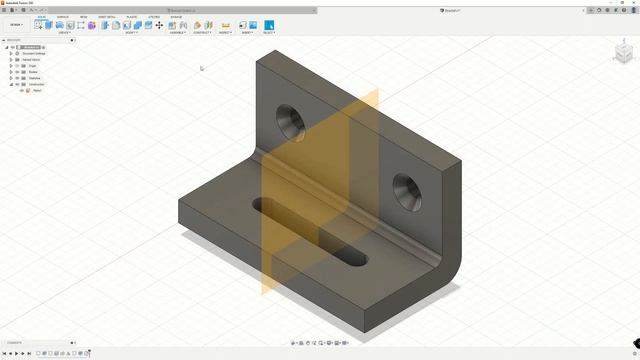
Task: Select the Plane1 item in browser
Action: tap(37, 90)
